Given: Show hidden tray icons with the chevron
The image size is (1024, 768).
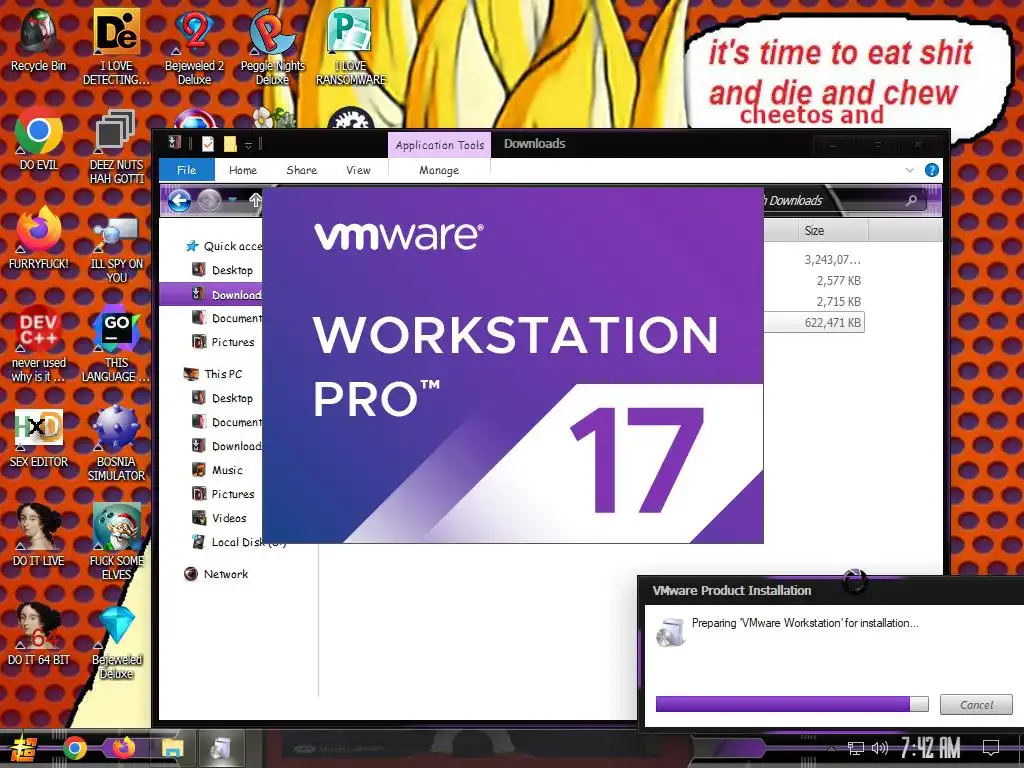Looking at the screenshot, I should coord(831,748).
